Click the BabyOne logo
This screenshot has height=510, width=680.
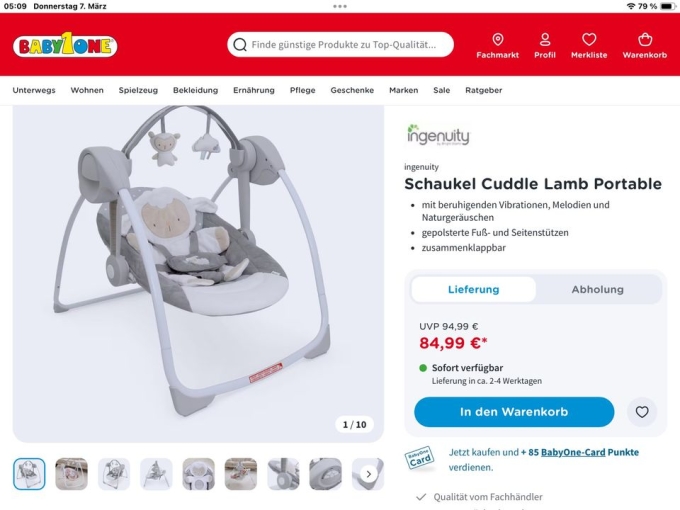pyautogui.click(x=65, y=45)
